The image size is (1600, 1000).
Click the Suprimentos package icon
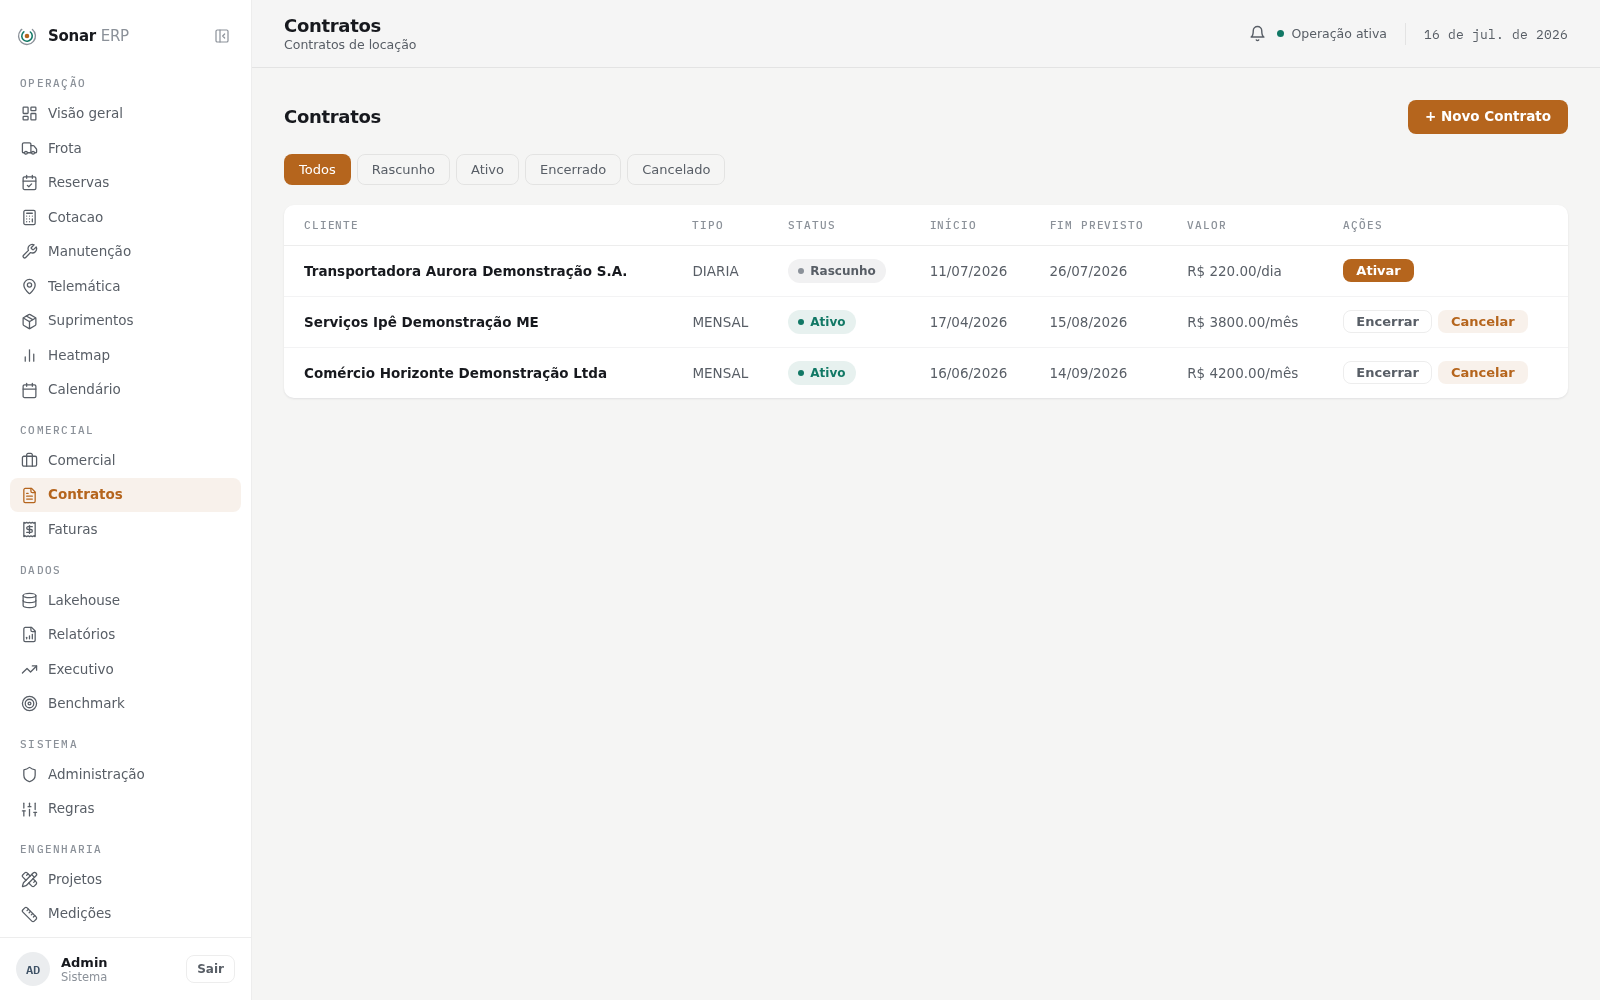(x=29, y=320)
